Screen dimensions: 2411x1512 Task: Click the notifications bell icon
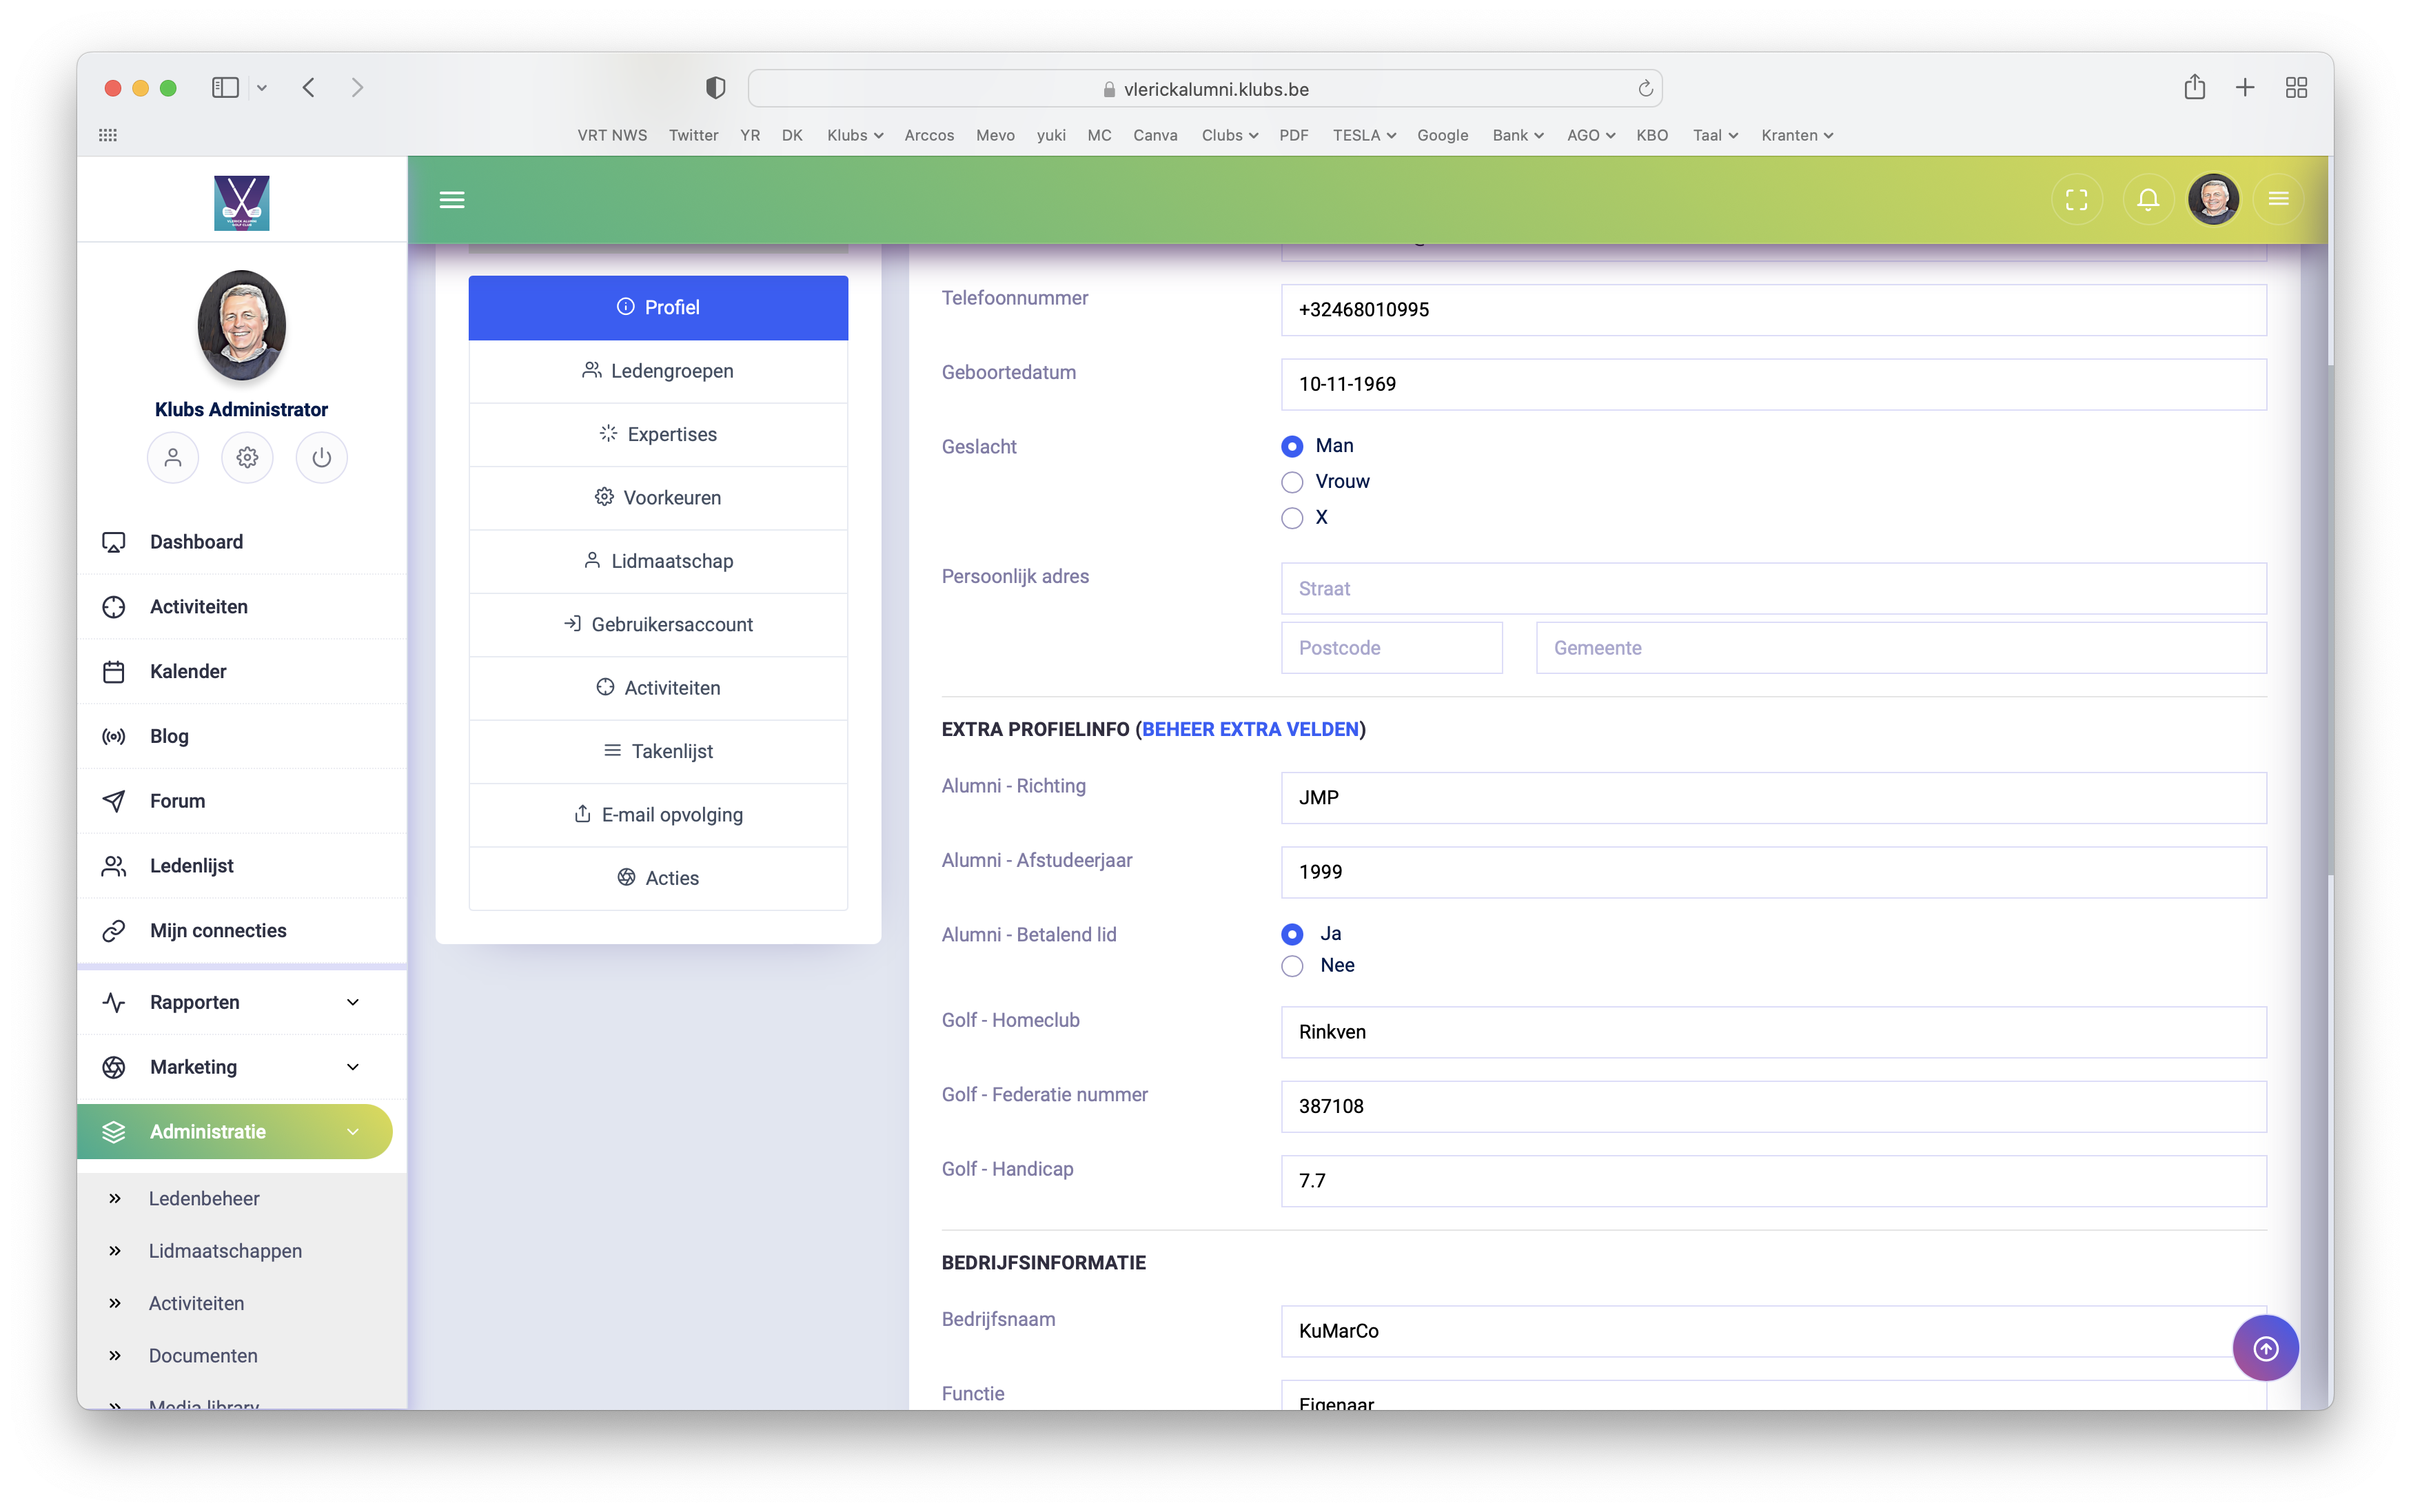tap(2147, 199)
